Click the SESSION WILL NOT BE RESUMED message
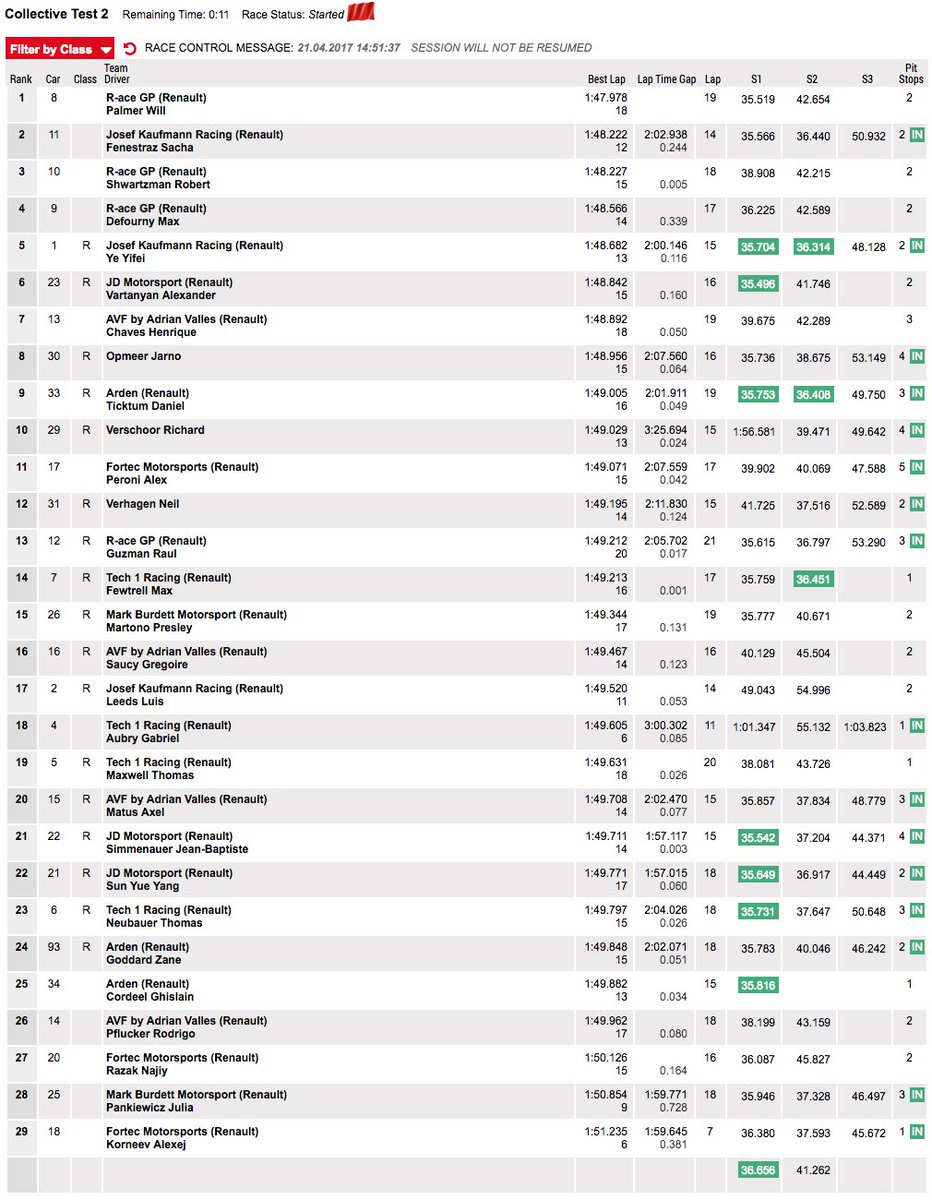 (501, 48)
